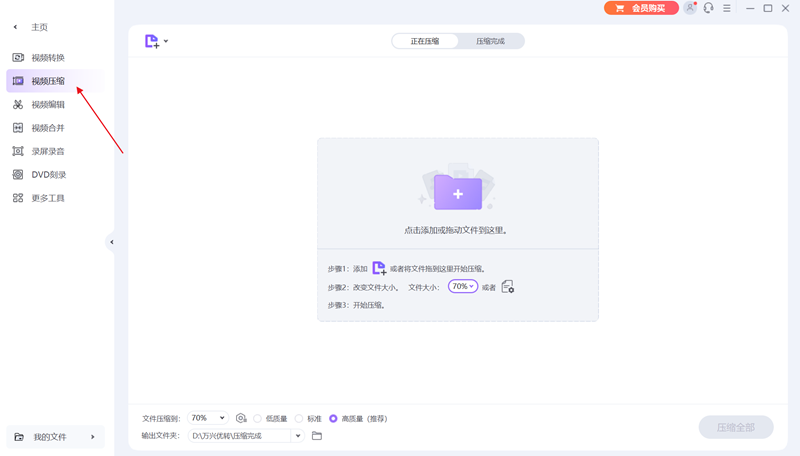Viewport: 800px width, 456px height.
Task: Maximize the window
Action: click(768, 8)
